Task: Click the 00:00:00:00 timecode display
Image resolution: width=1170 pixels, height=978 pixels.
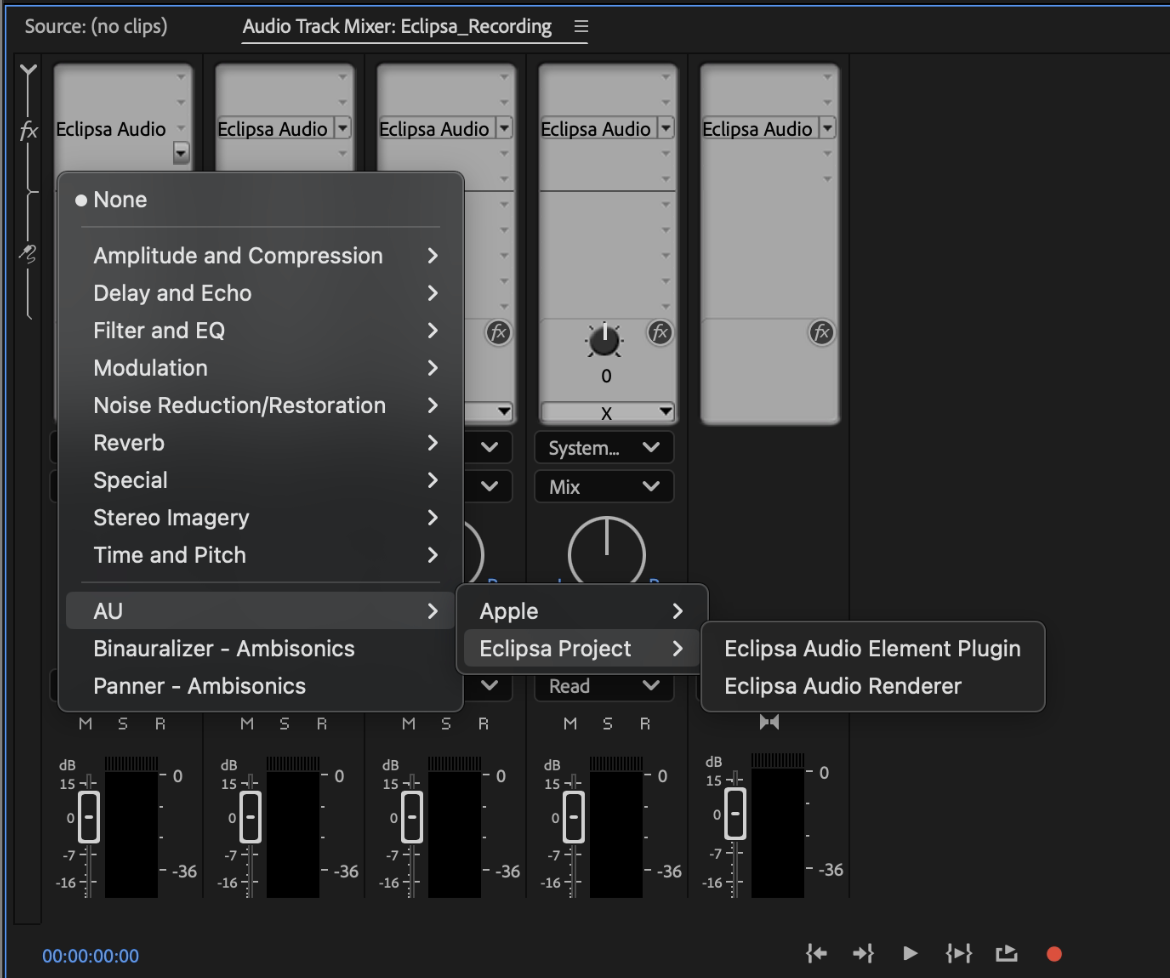Action: click(91, 956)
